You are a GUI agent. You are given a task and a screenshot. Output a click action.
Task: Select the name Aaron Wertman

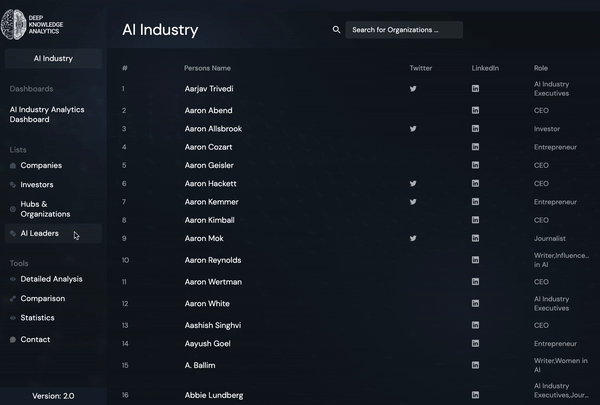[x=213, y=282]
